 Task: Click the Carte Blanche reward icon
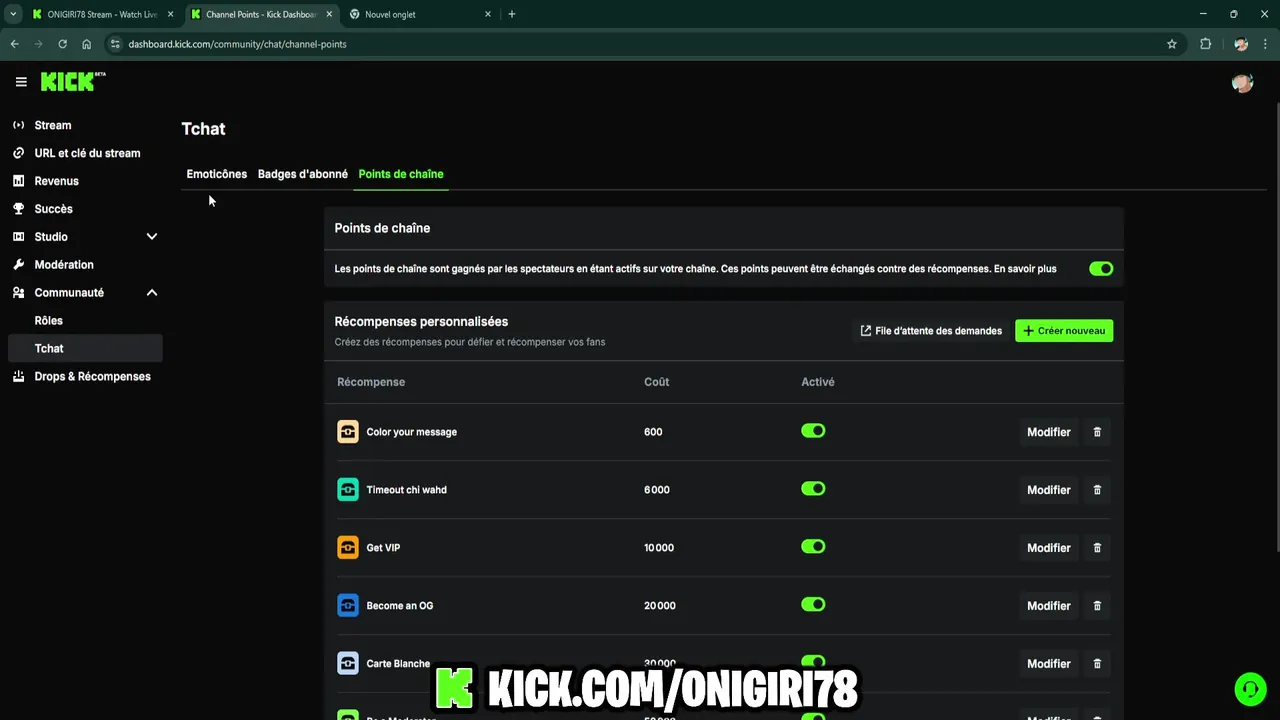[x=348, y=664]
